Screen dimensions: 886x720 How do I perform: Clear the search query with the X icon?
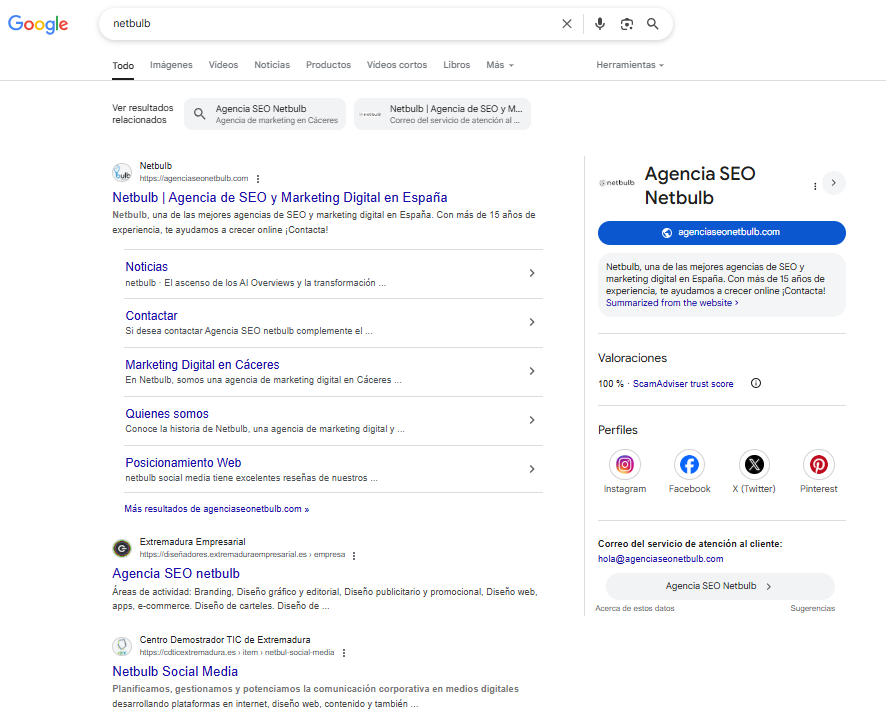click(x=566, y=23)
